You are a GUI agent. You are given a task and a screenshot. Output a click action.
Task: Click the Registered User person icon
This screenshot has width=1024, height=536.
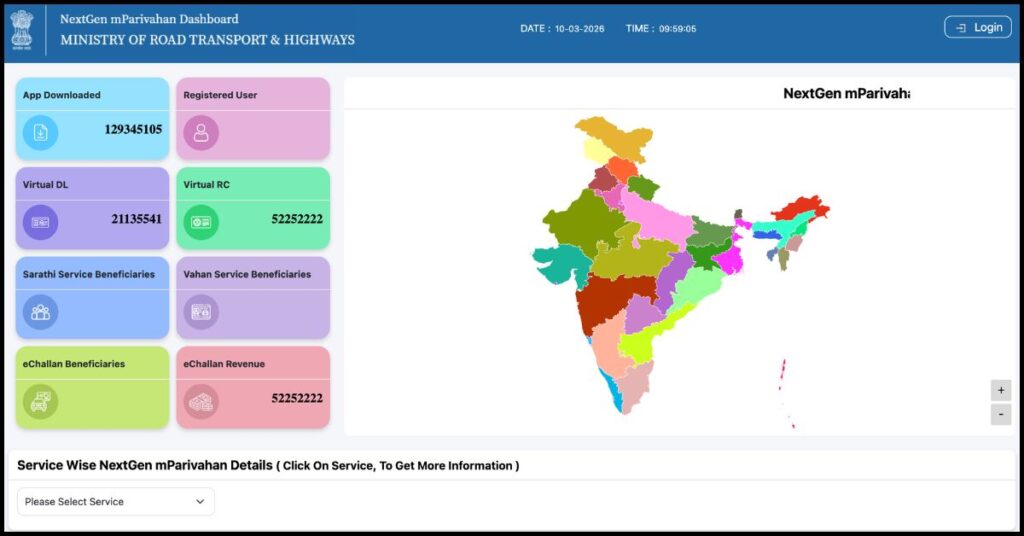[201, 133]
